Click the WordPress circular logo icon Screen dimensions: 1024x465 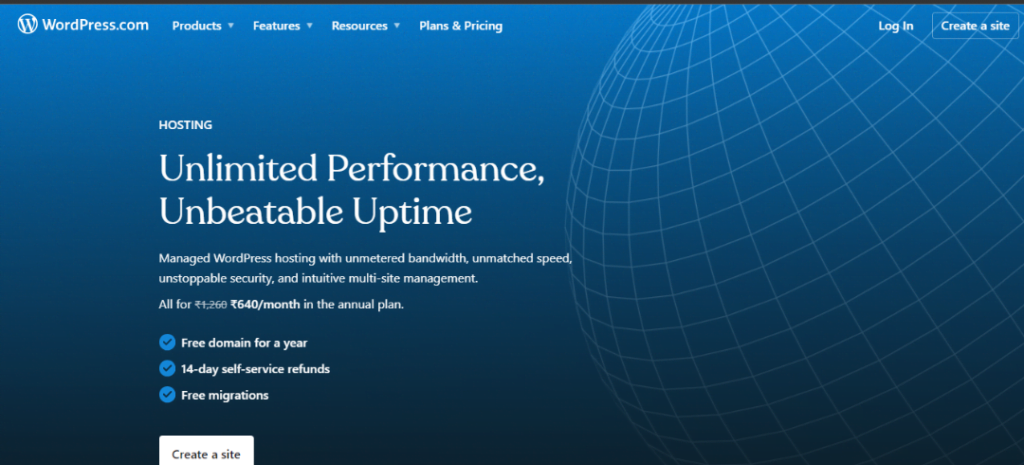click(x=28, y=25)
